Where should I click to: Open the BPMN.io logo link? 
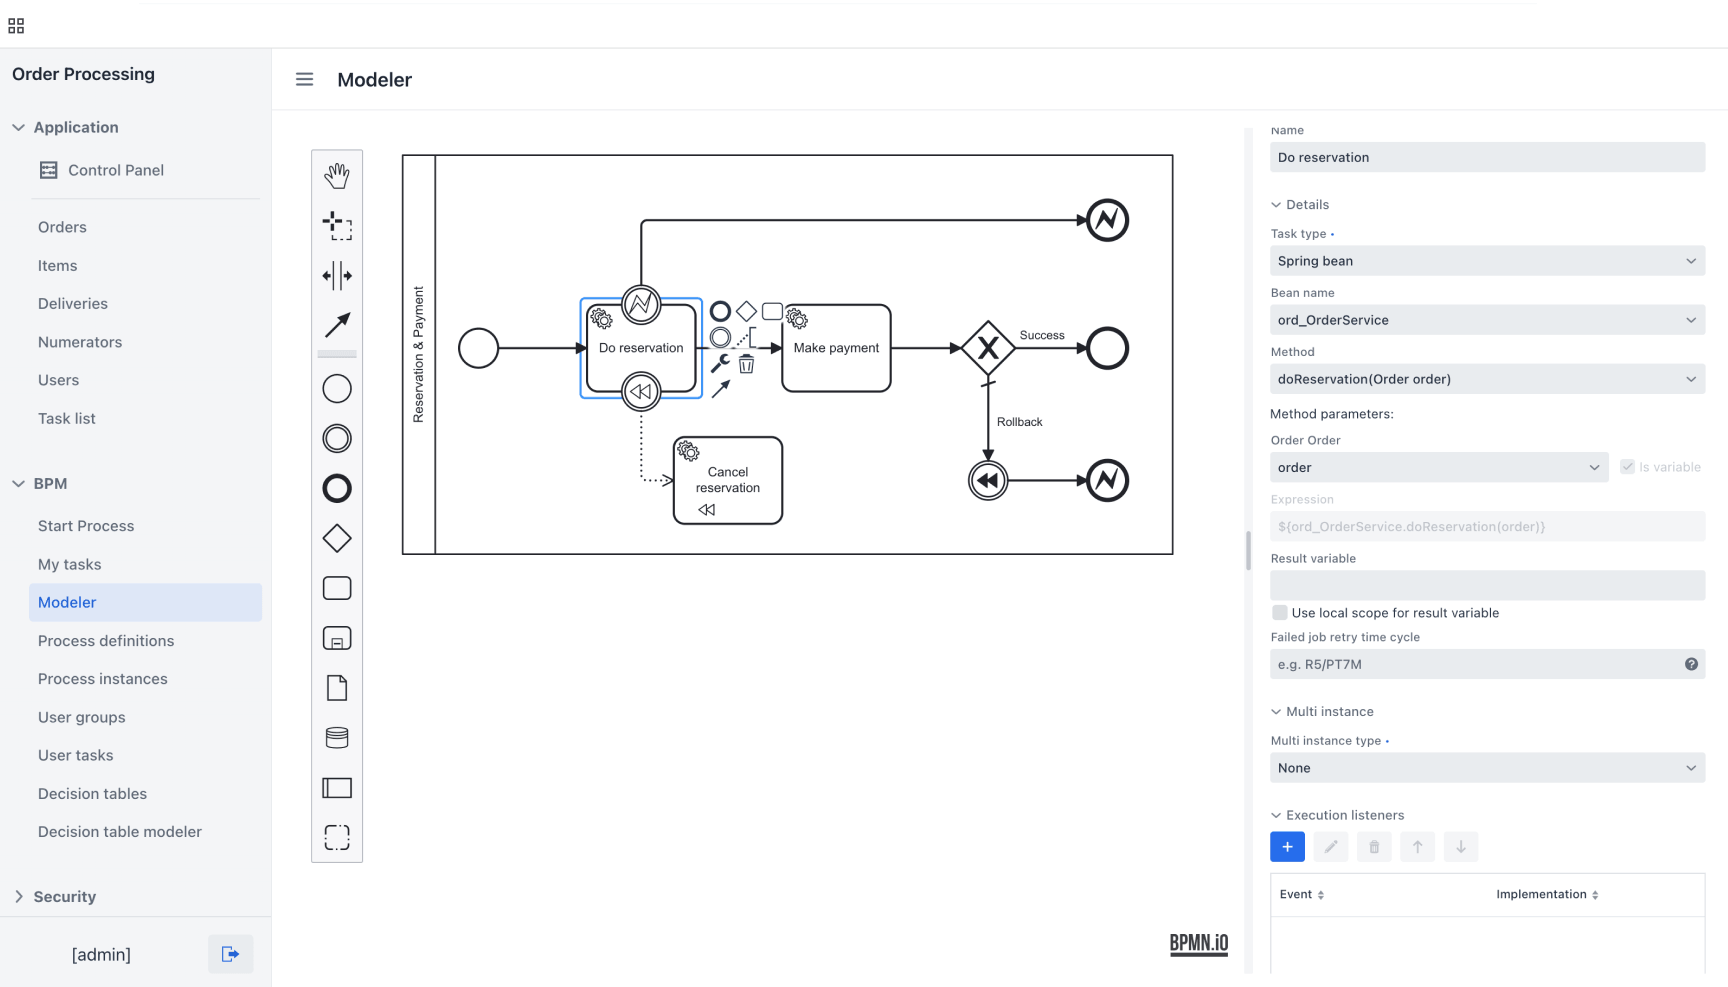tap(1199, 944)
